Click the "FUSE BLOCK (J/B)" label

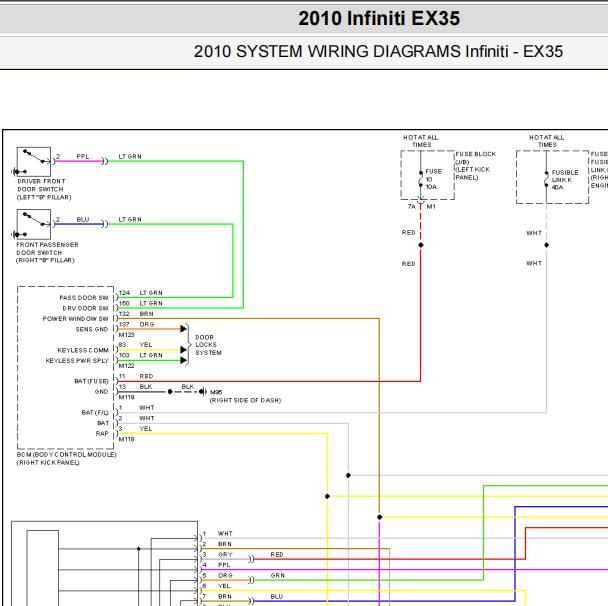476,158
